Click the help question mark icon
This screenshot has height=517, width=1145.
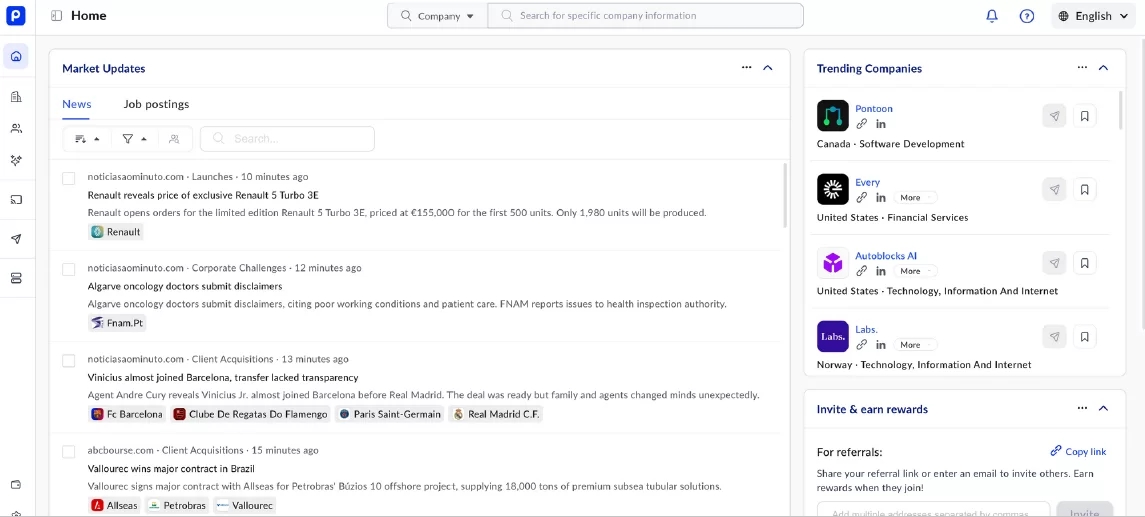point(1027,16)
